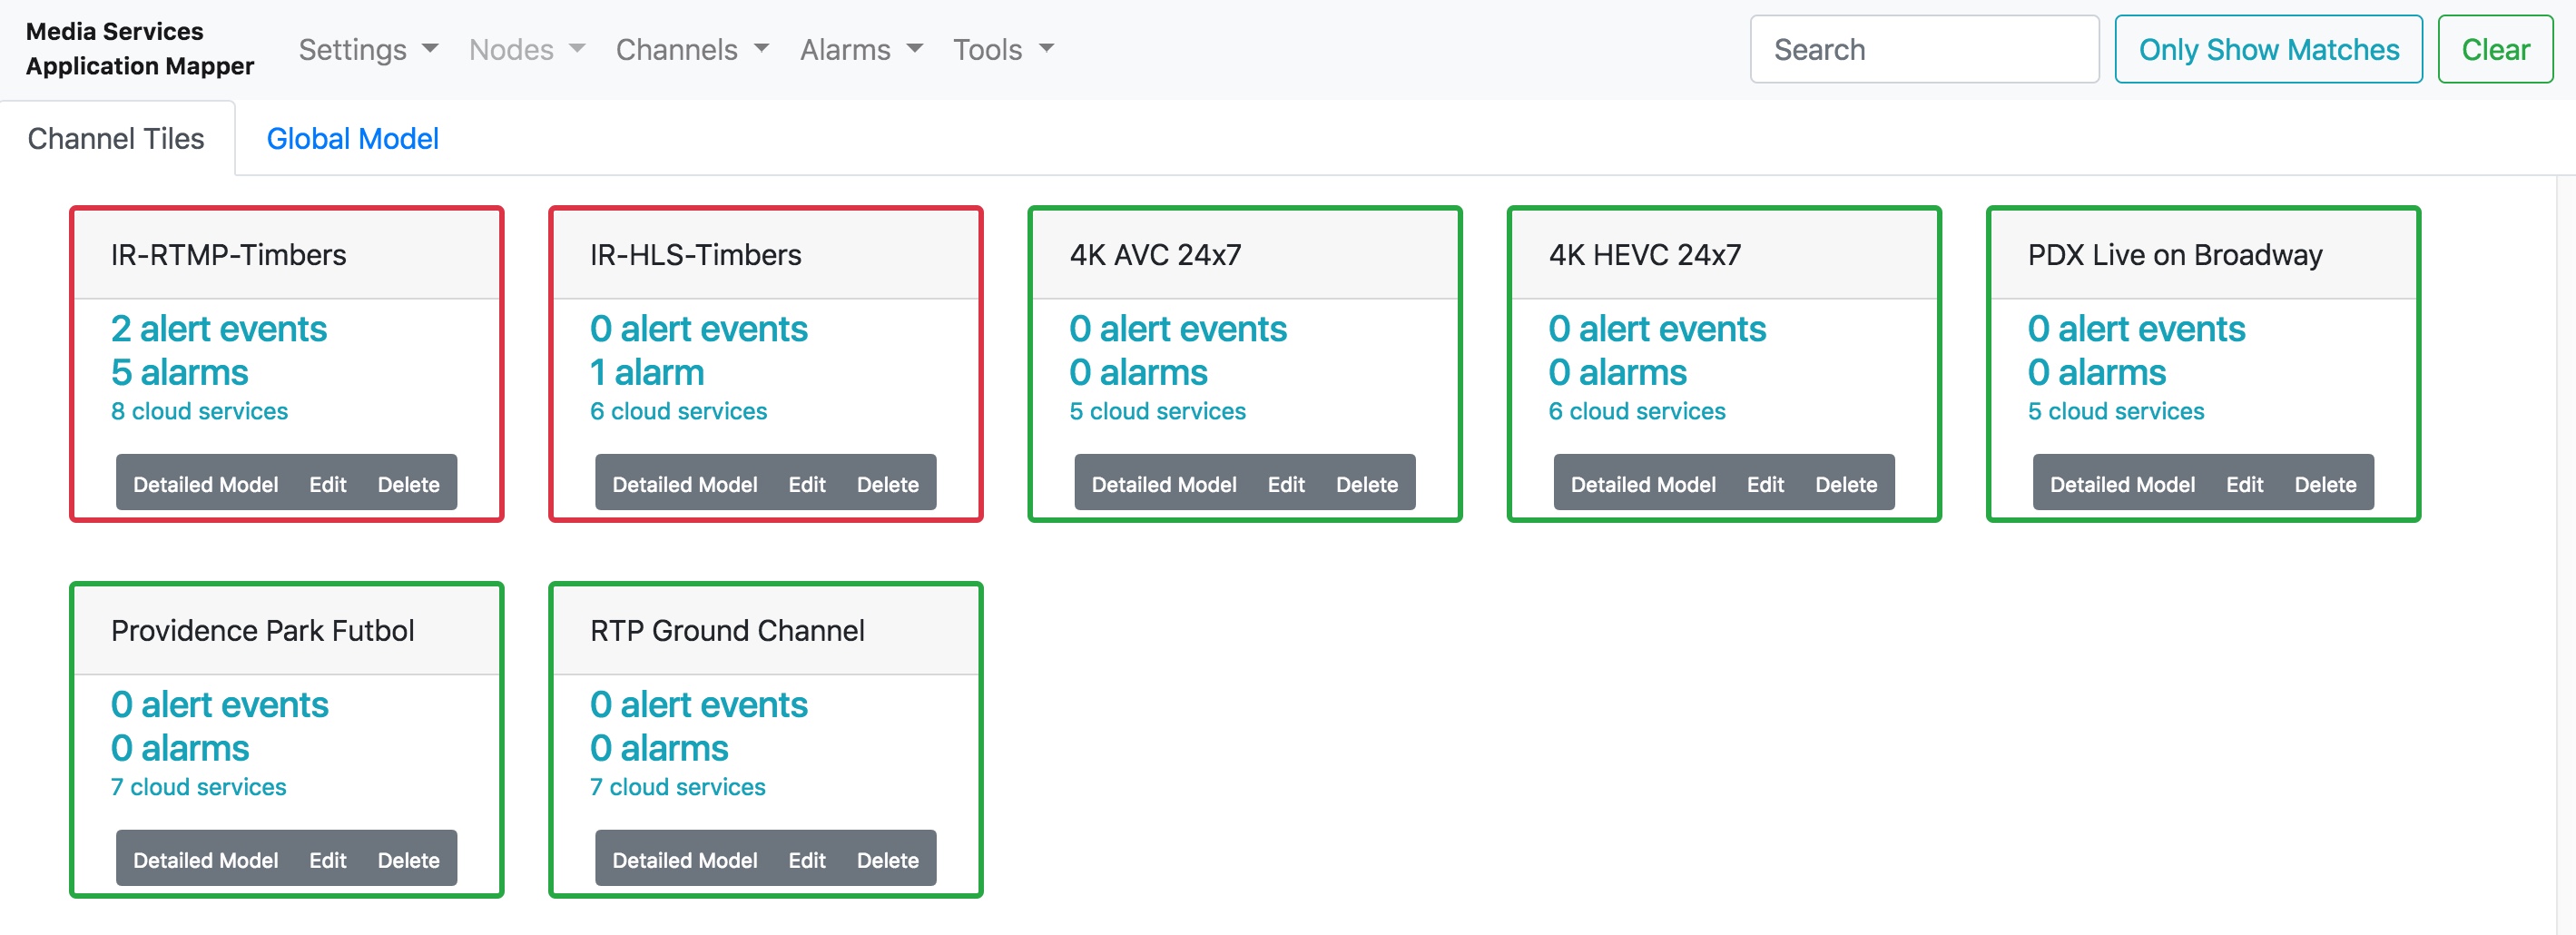Delete the RTP Ground Channel
This screenshot has height=935, width=2576.
[887, 860]
